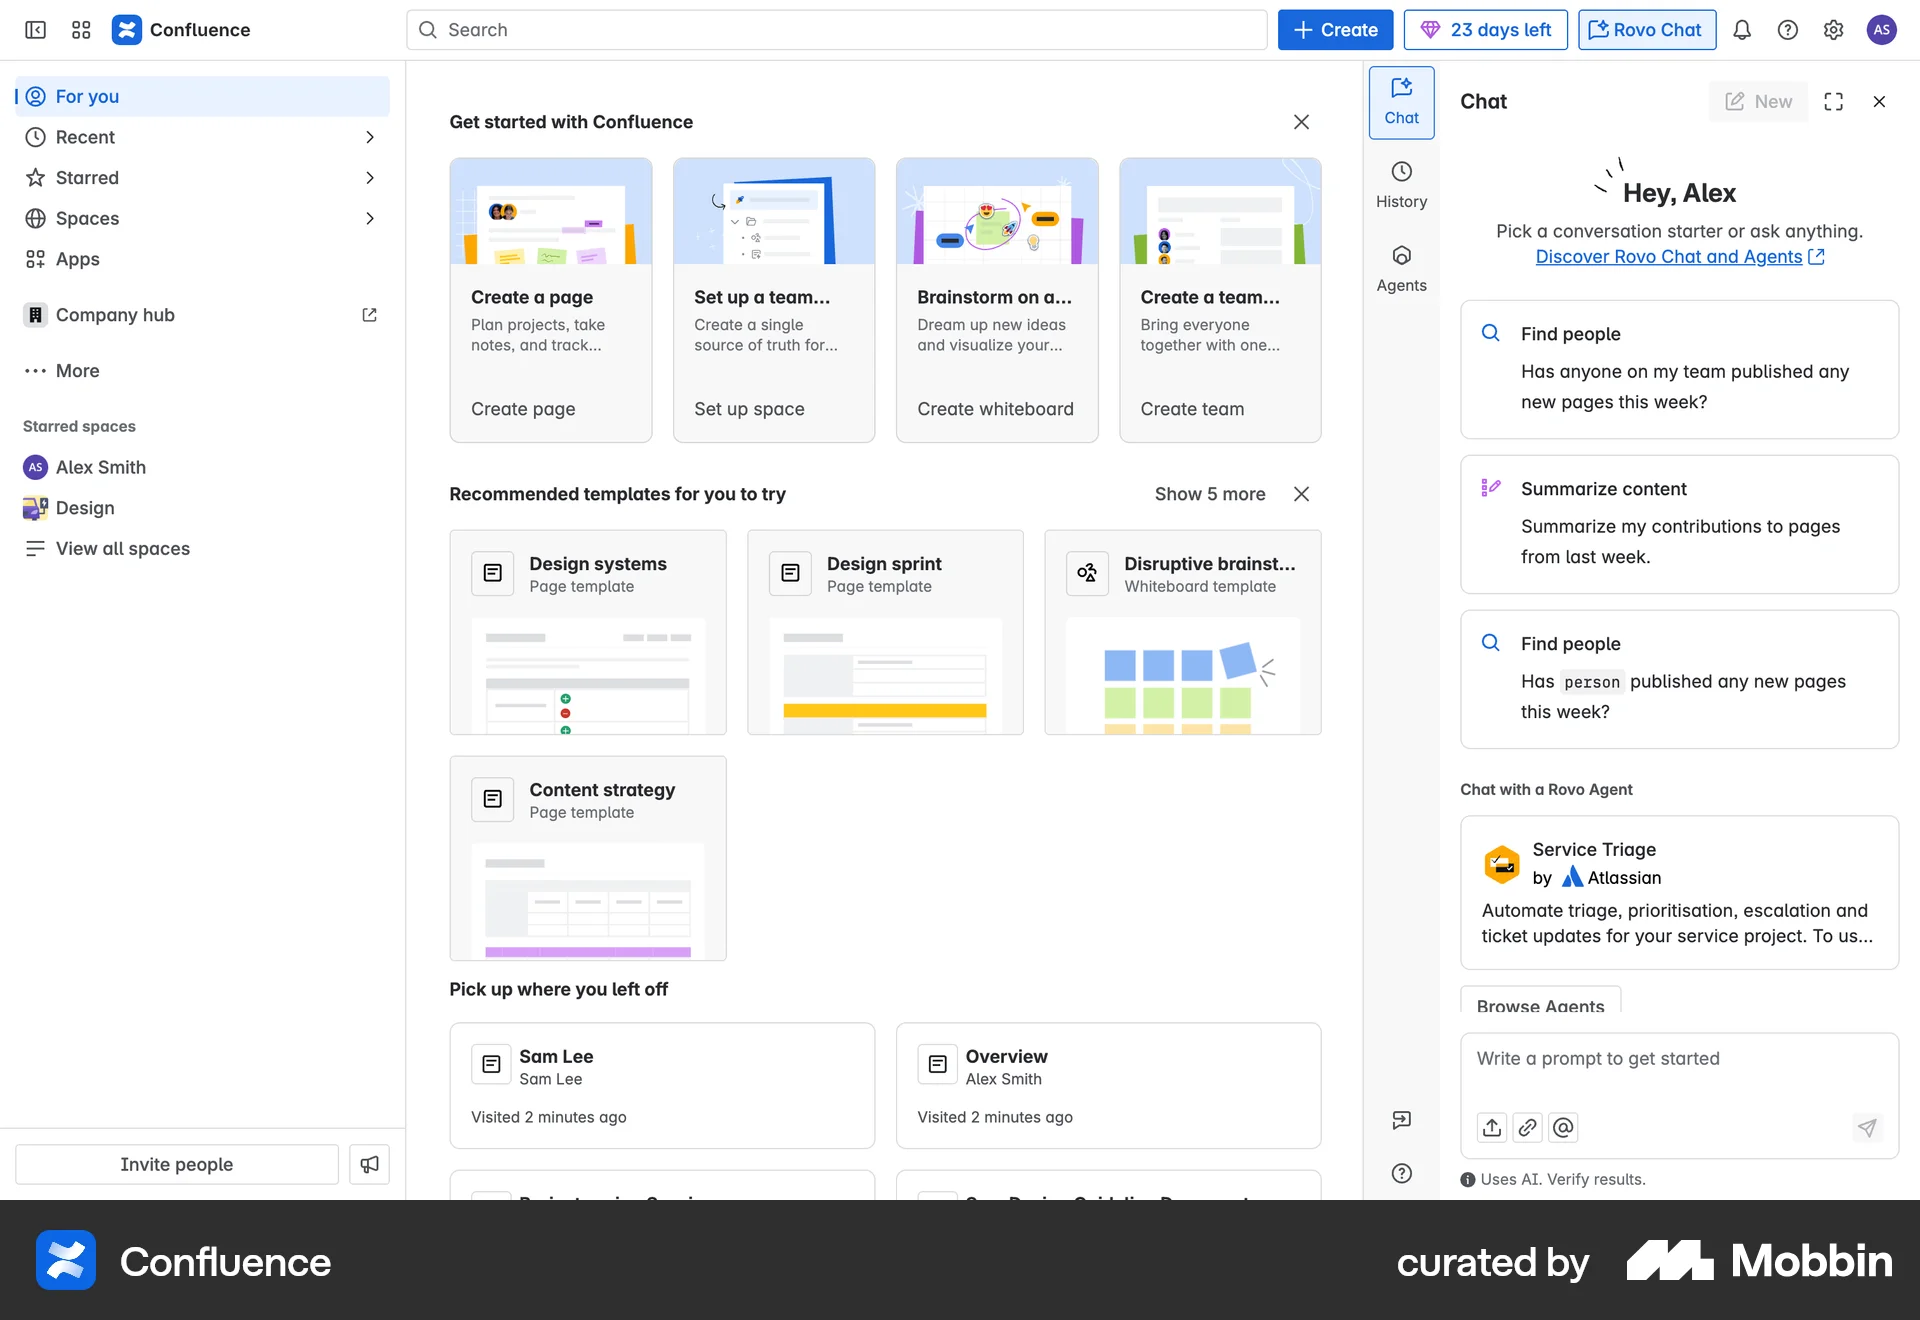
Task: Show 5 more recommended templates
Action: pos(1210,493)
